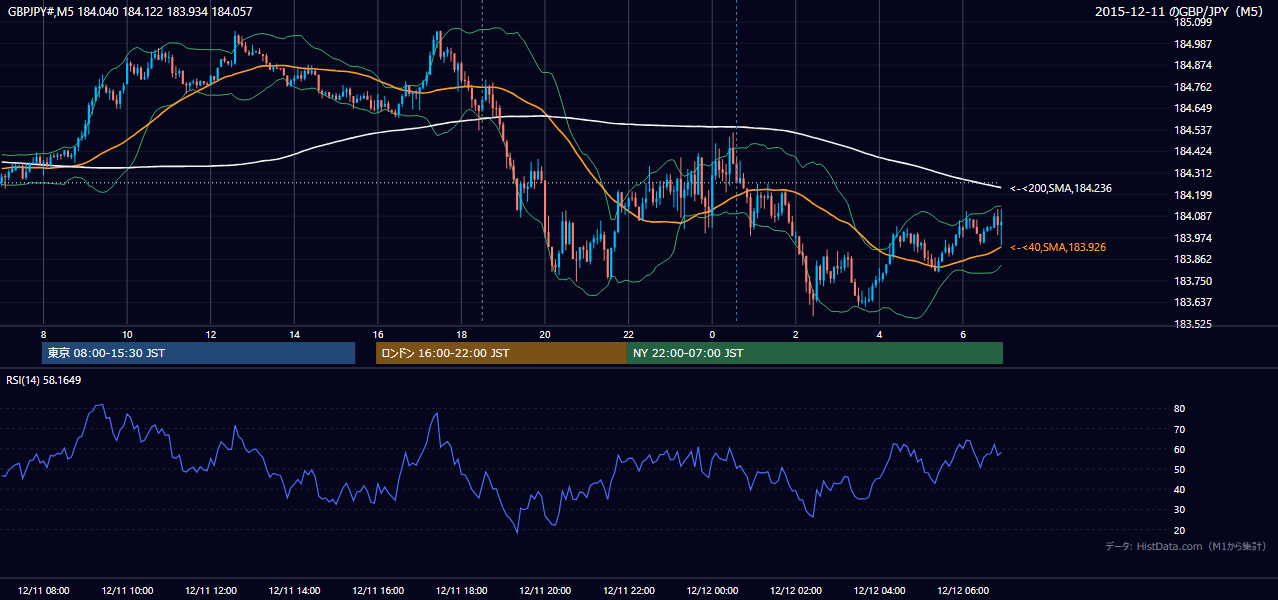Screen dimensions: 1278x600
Task: Click the 12/12 00:00 time label
Action: pos(712,591)
